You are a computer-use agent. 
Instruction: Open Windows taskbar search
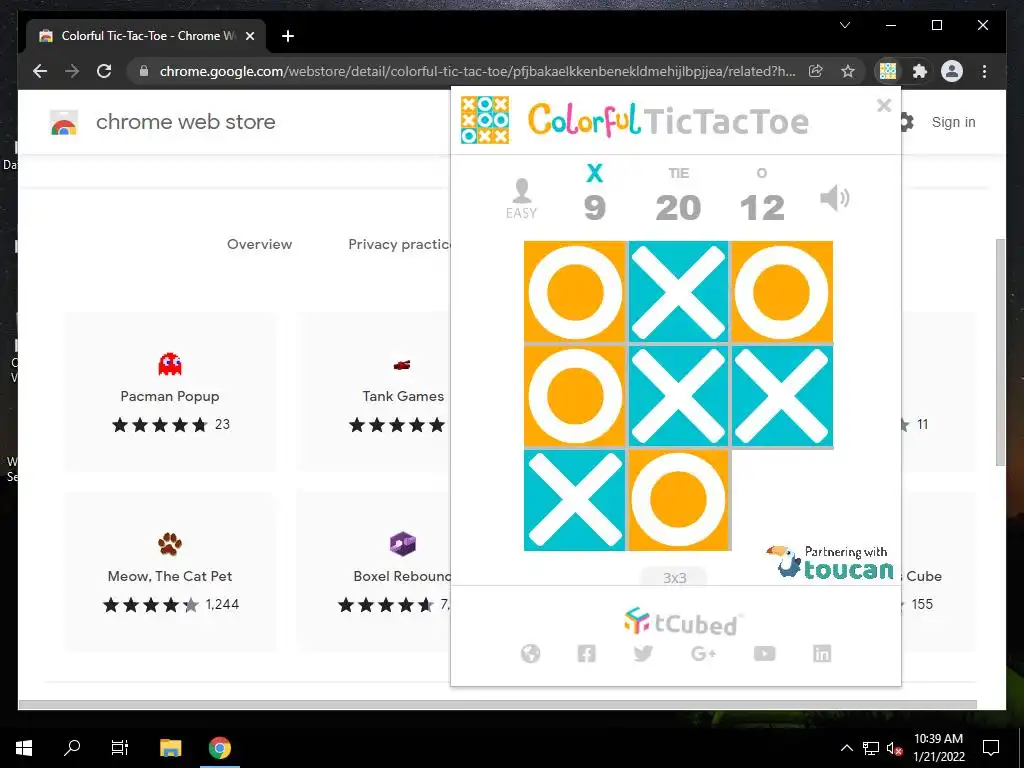pos(72,748)
